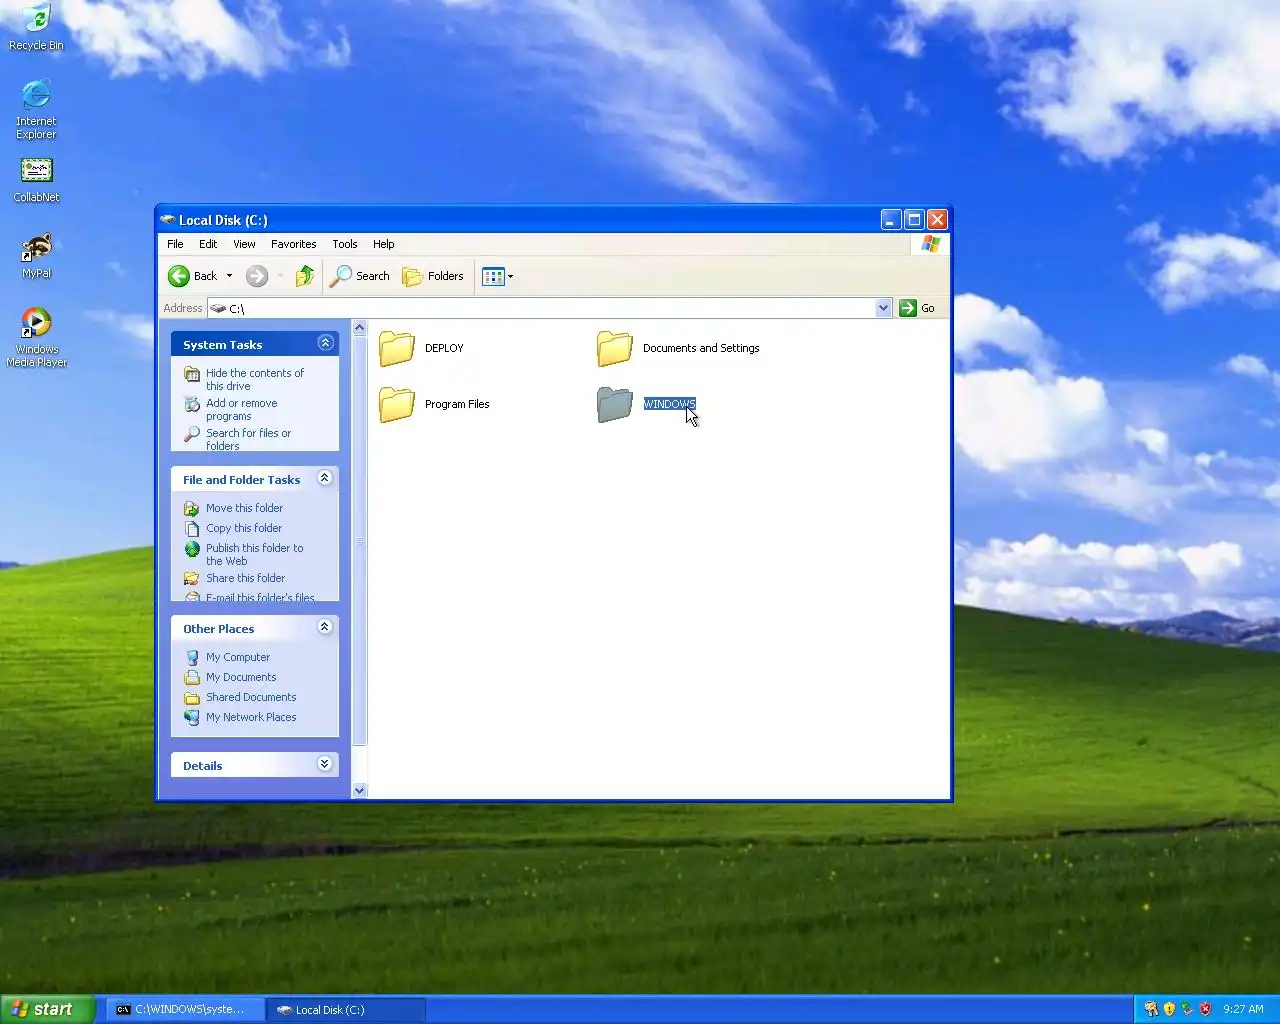The height and width of the screenshot is (1024, 1280).
Task: Click the task pane scrollbar down arrow
Action: coord(360,790)
